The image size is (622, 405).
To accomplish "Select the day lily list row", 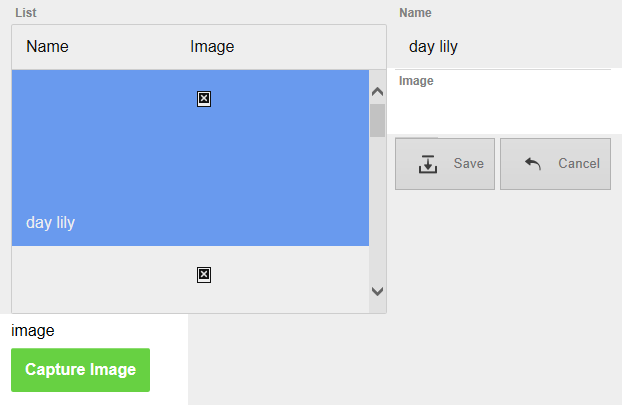I will pos(190,158).
